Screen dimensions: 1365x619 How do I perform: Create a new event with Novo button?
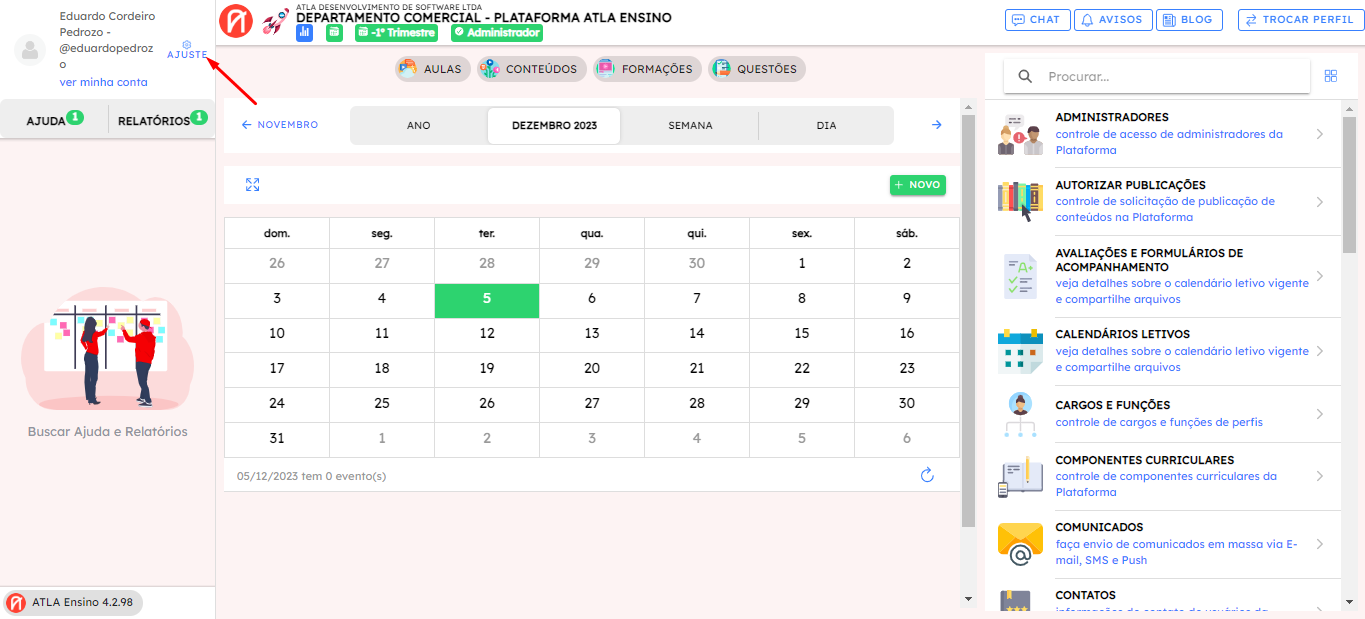[x=918, y=185]
